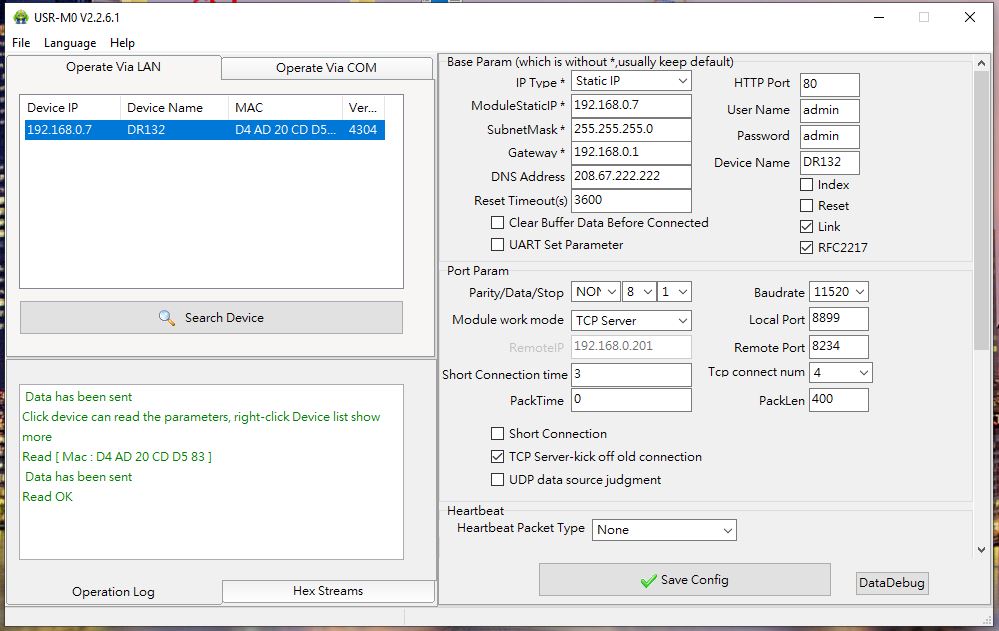Click the HTTP Port input field
This screenshot has height=631, width=999.
pos(830,85)
